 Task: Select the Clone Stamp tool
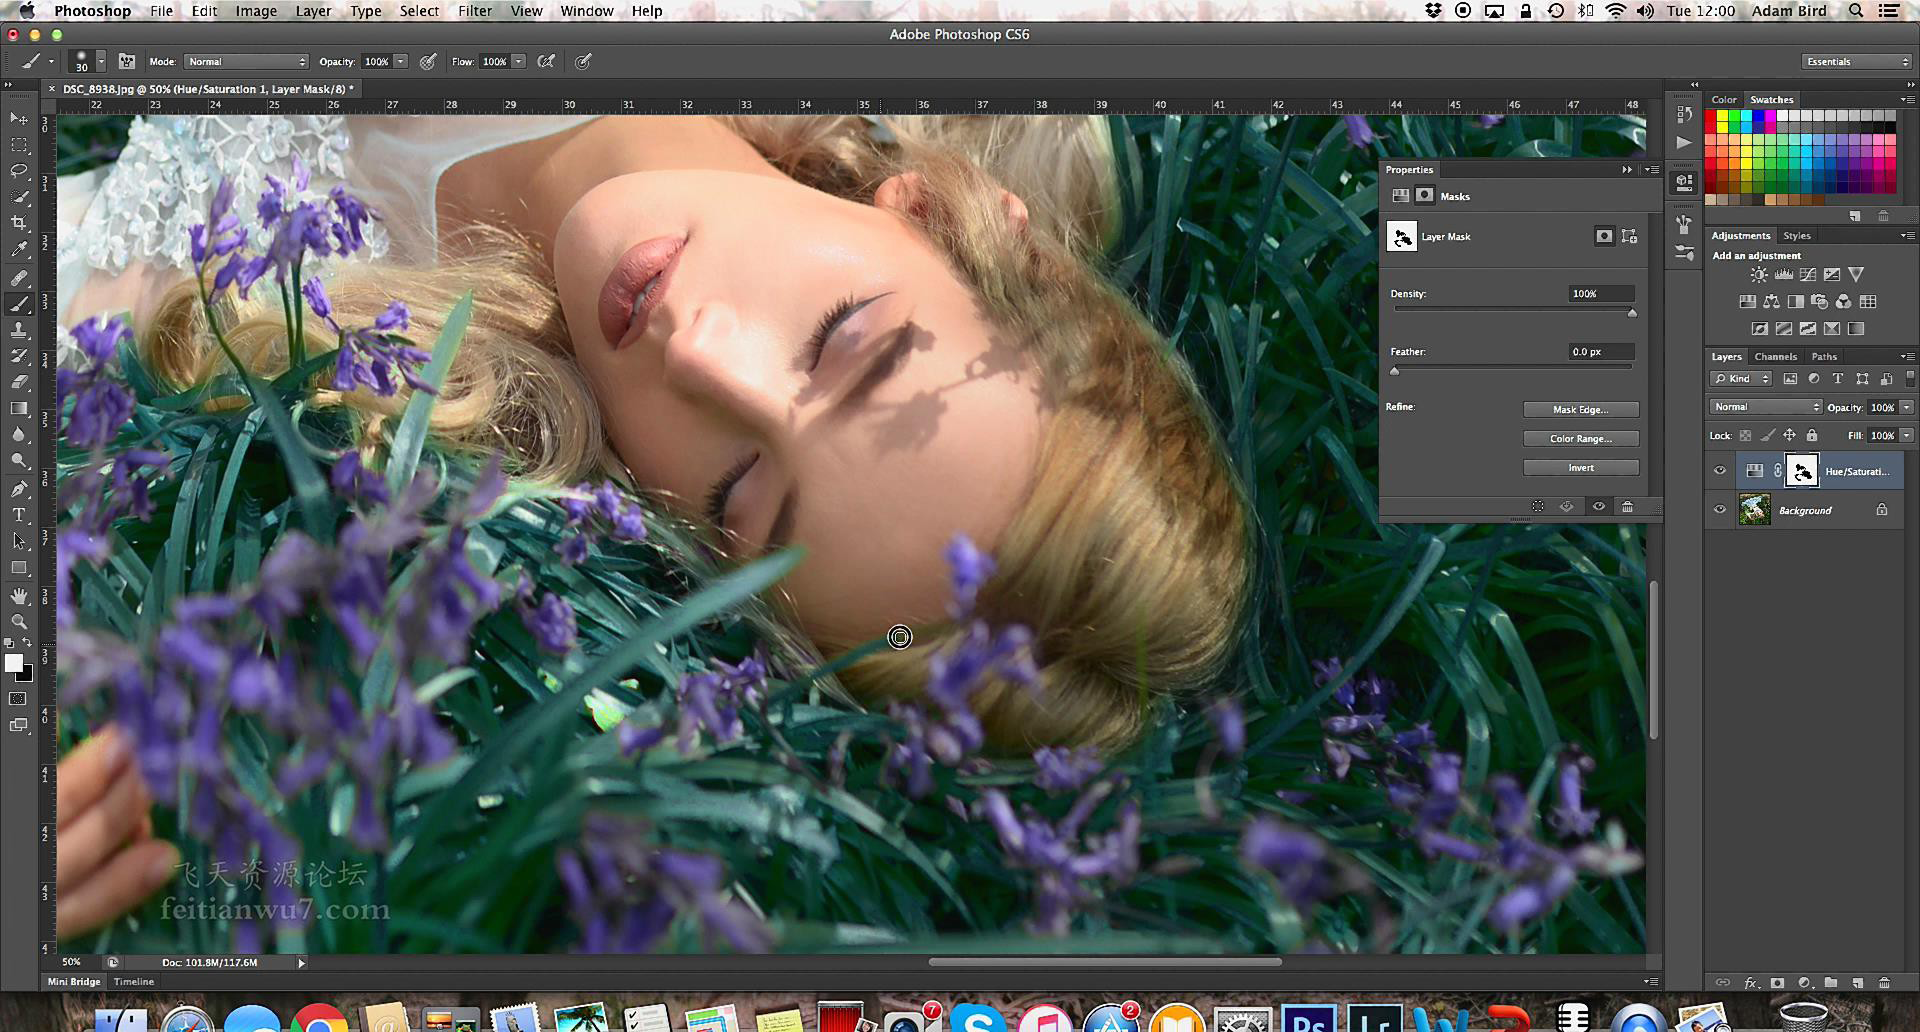[x=19, y=330]
